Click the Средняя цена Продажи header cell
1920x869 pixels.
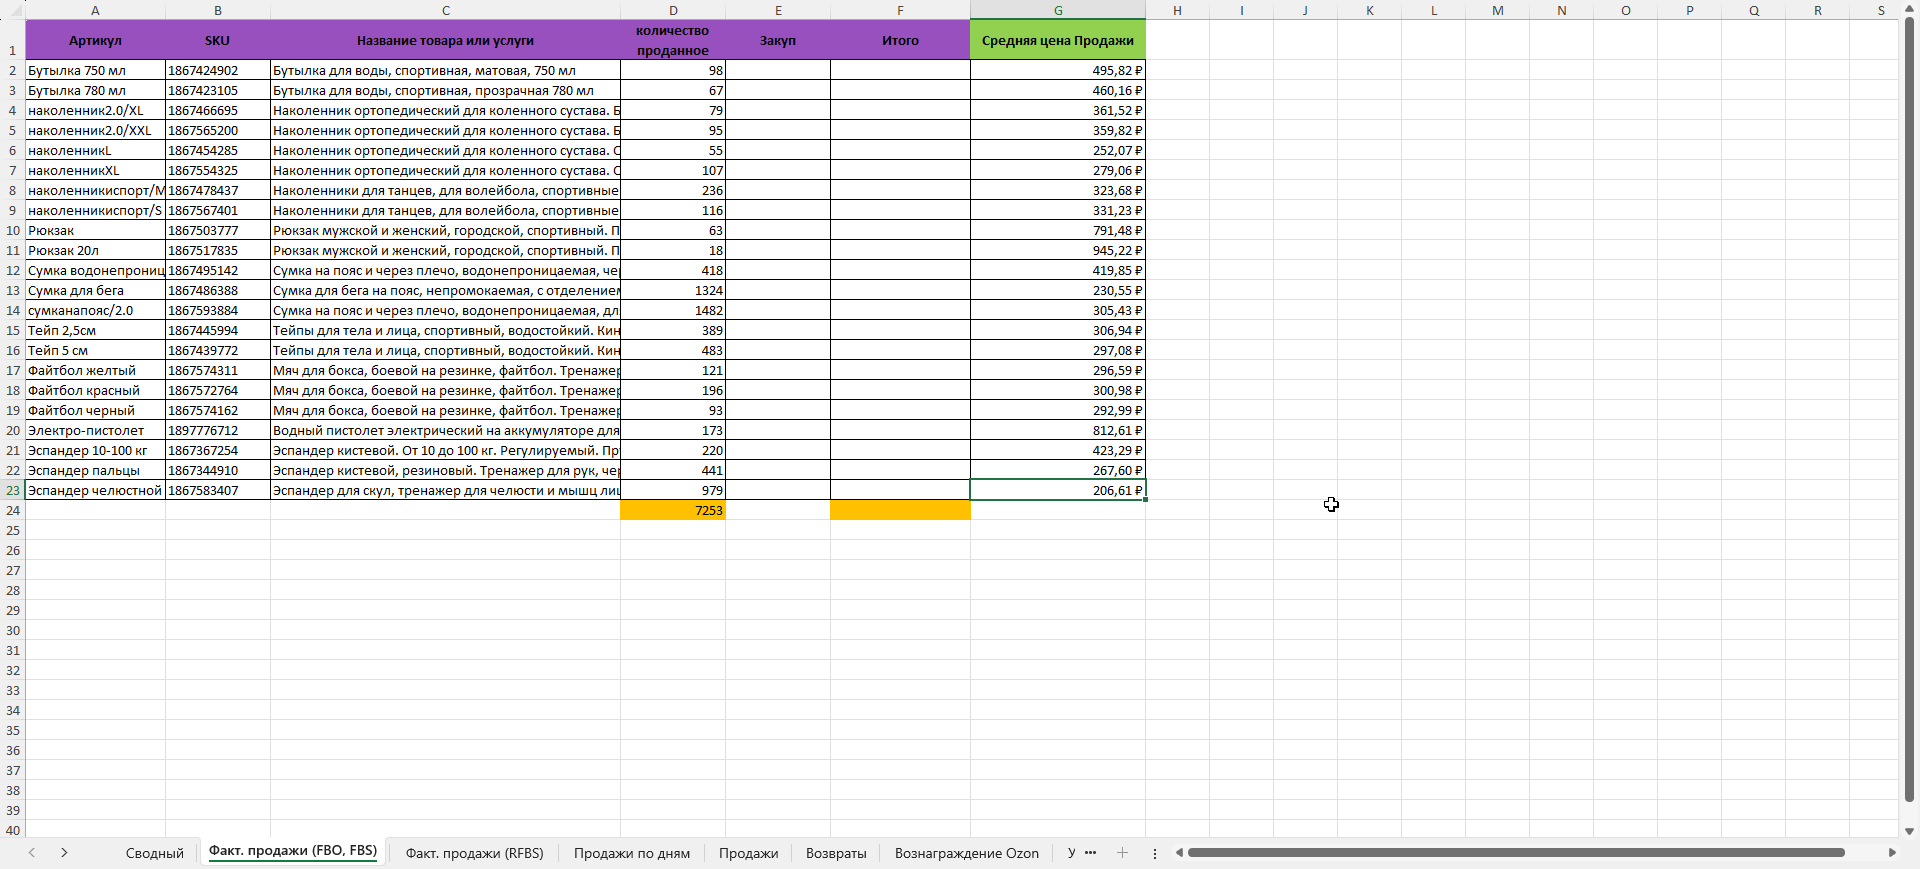coord(1057,41)
